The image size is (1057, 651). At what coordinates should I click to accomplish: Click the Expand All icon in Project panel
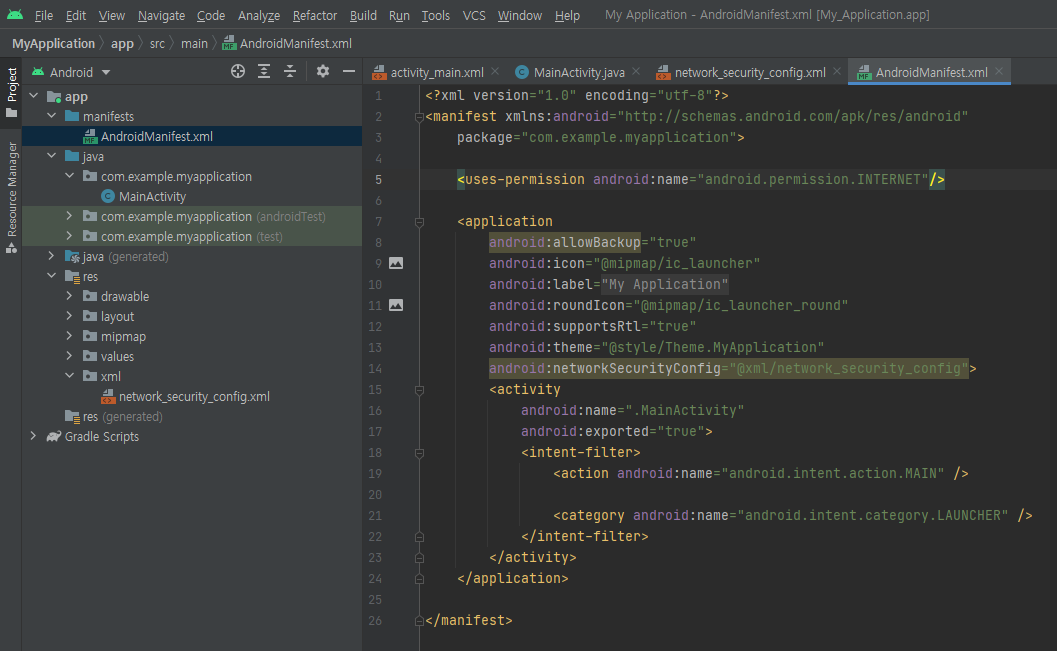pos(264,71)
